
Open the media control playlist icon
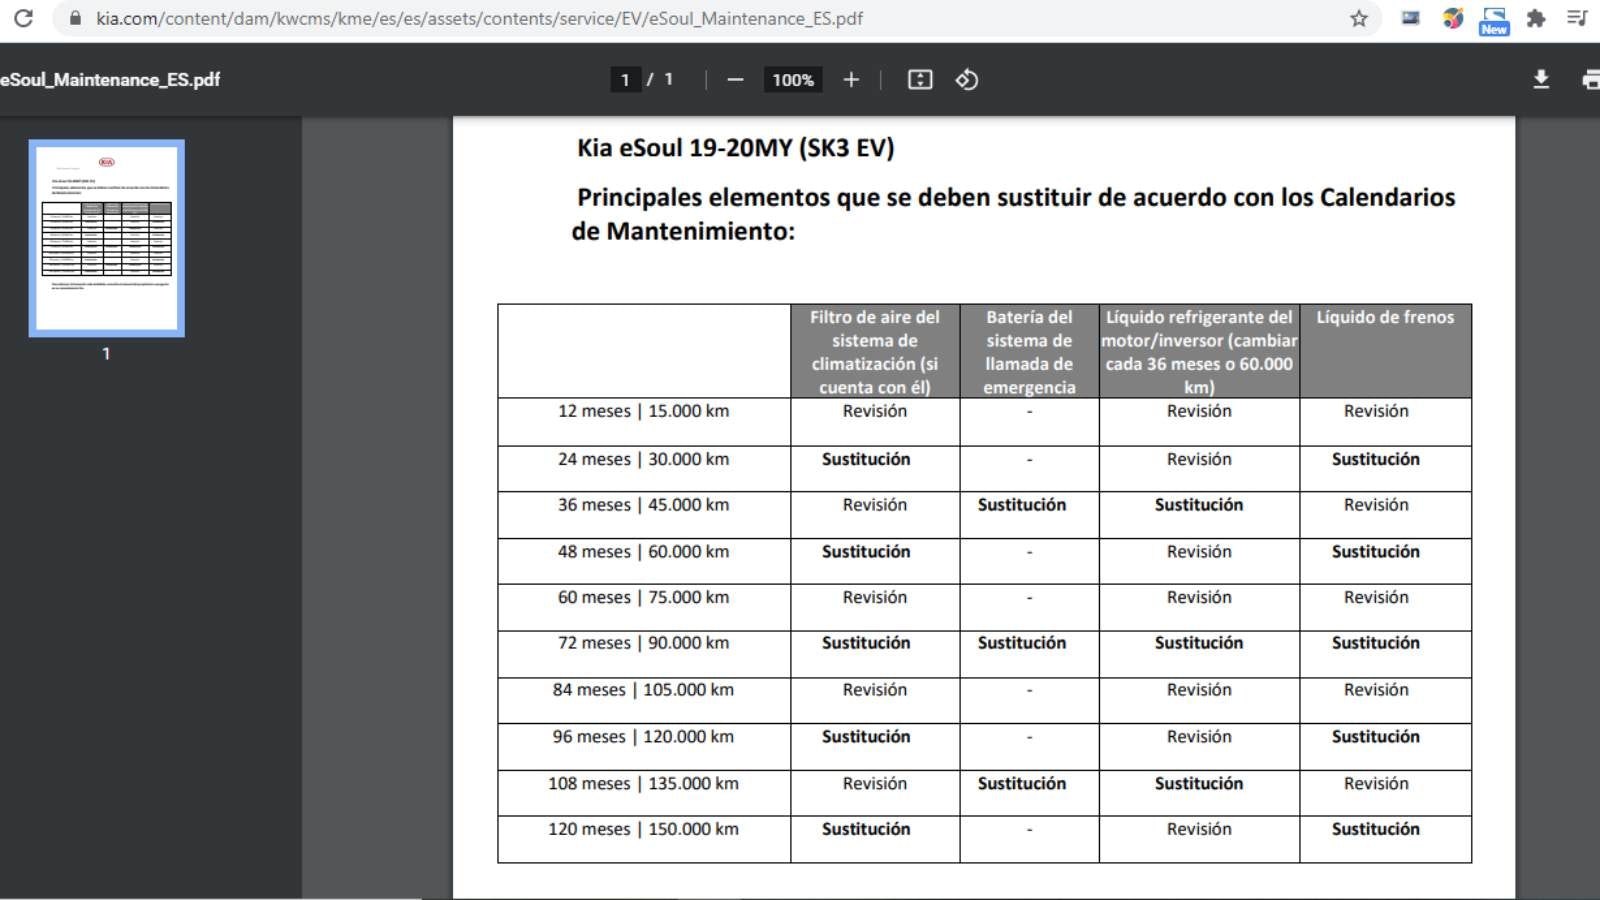tap(1577, 18)
